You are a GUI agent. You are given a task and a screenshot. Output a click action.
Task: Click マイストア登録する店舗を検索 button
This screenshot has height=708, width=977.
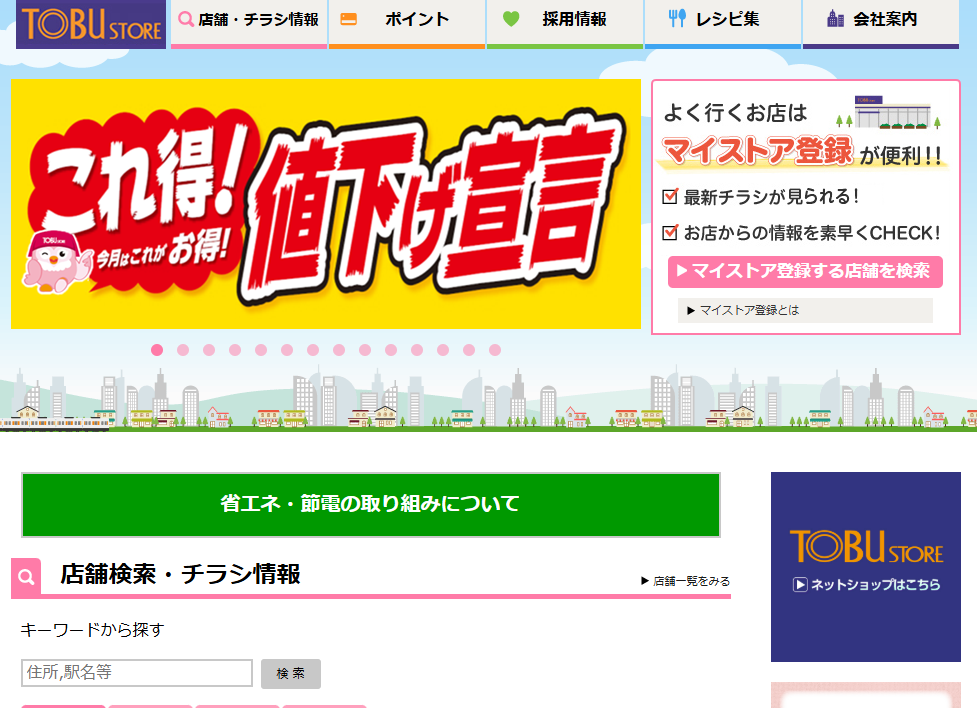click(805, 272)
